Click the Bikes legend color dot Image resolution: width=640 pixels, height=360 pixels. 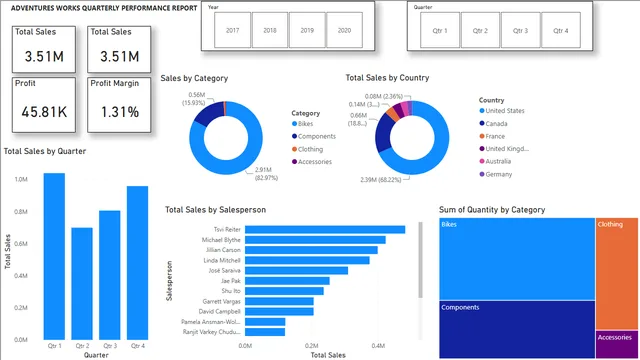pos(294,124)
